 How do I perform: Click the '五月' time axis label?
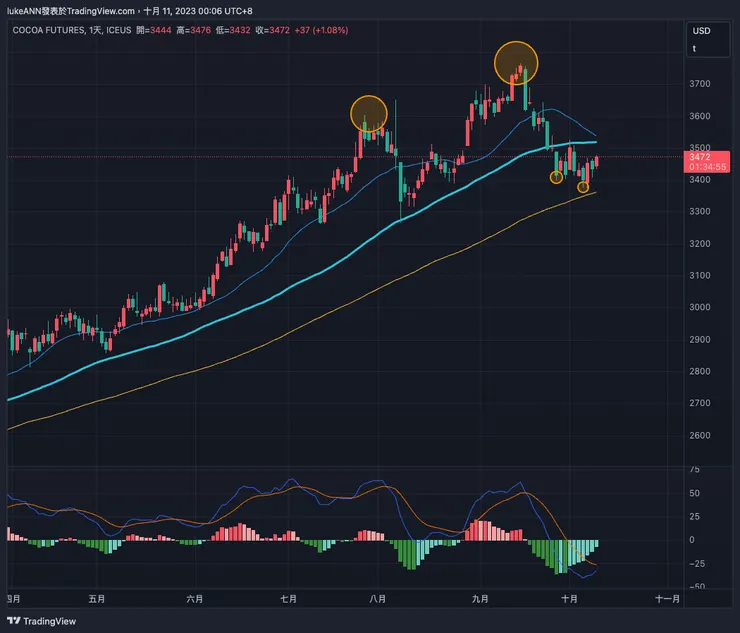[x=97, y=599]
